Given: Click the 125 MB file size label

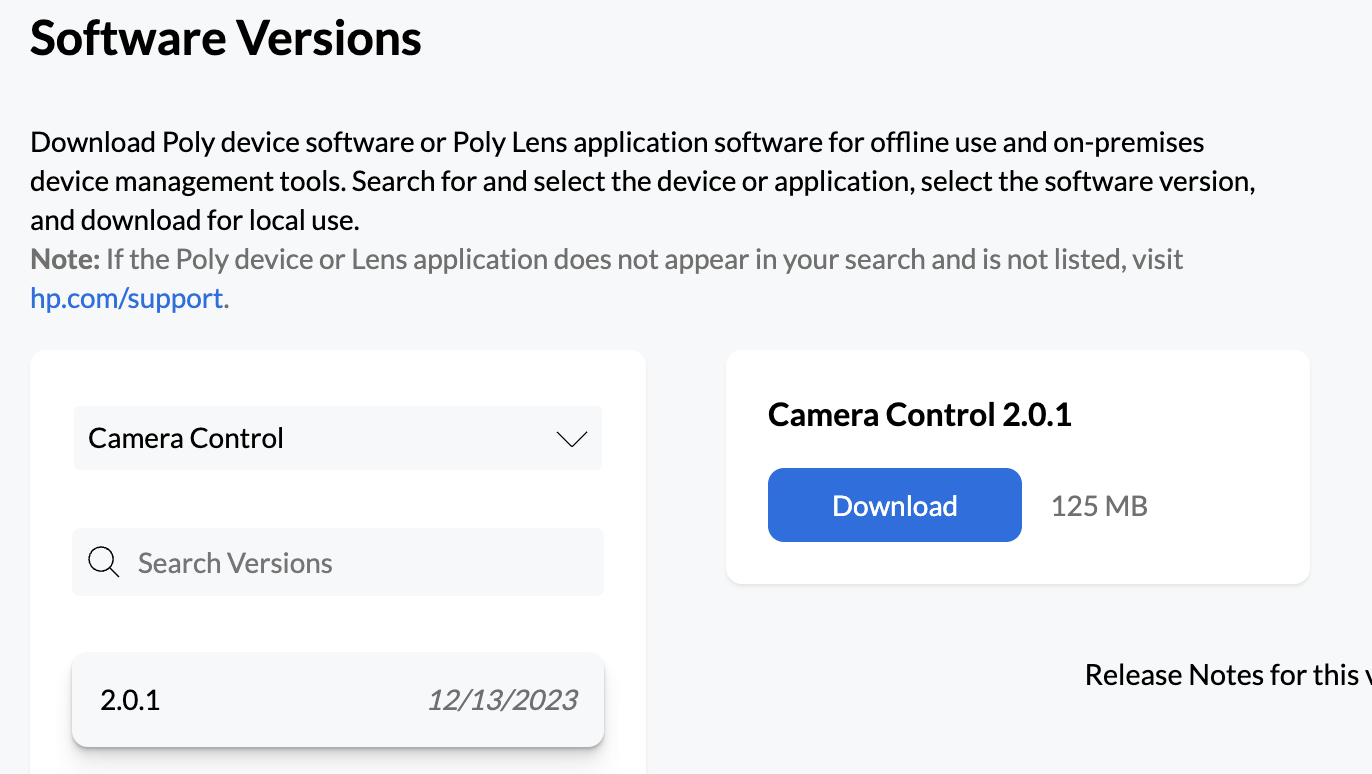Looking at the screenshot, I should coord(1099,505).
